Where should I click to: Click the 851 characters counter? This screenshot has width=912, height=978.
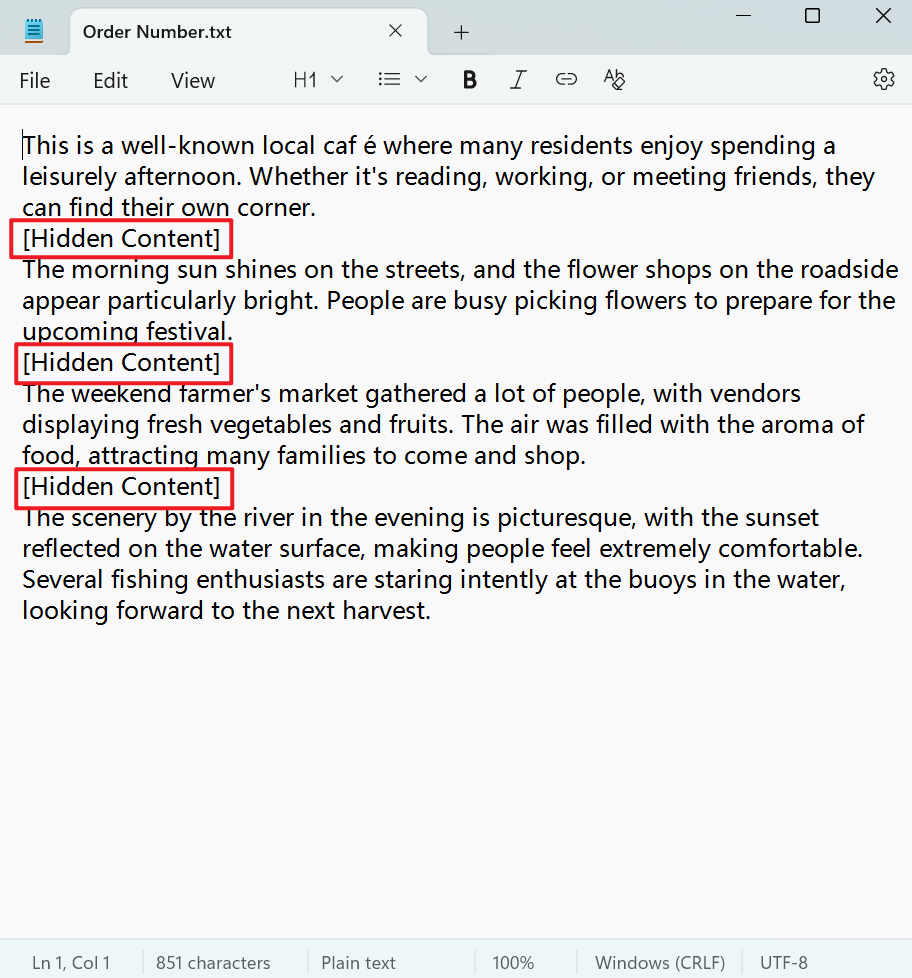tap(213, 962)
